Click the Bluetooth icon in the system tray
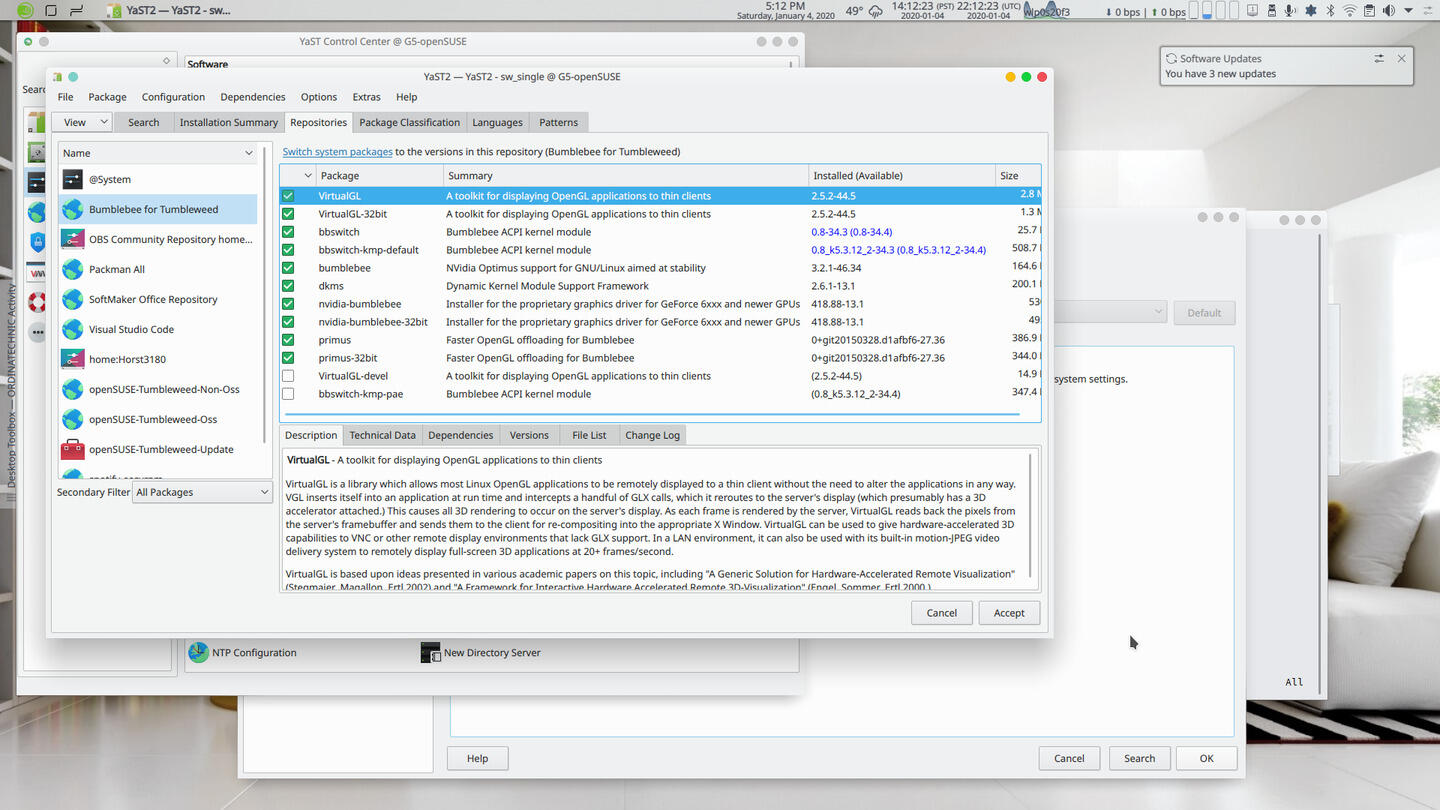 [x=1330, y=11]
